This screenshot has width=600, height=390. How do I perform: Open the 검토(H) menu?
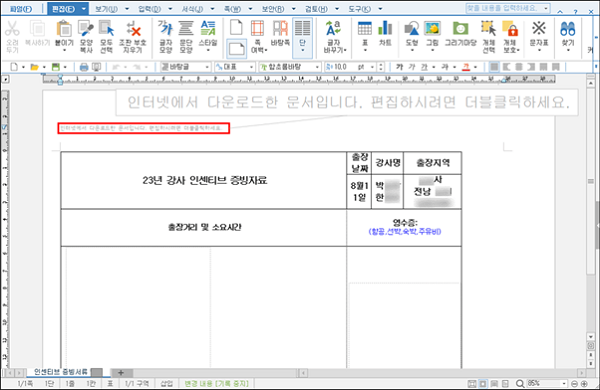coord(316,9)
